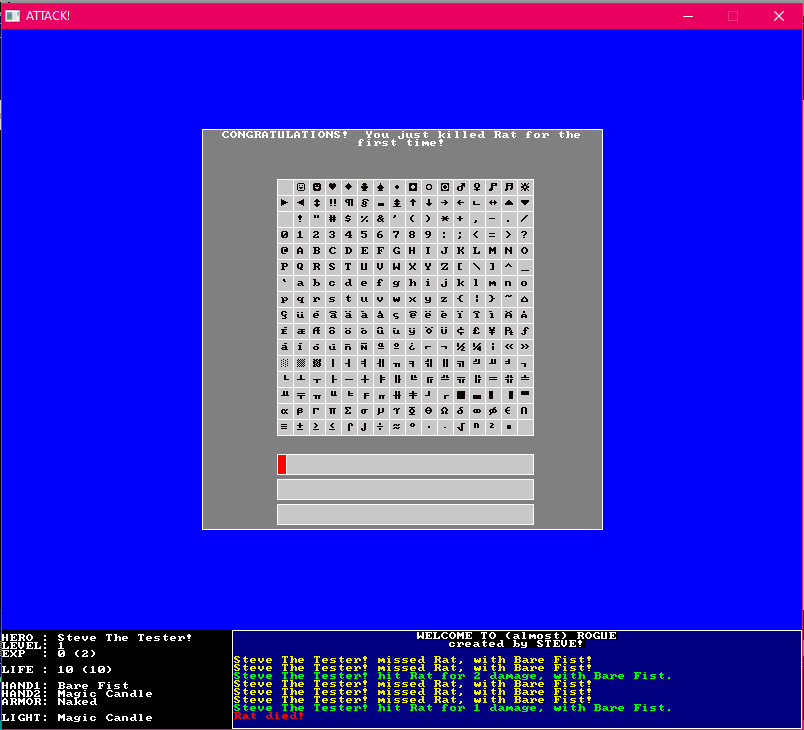Image resolution: width=804 pixels, height=730 pixels.
Task: Pick the smiley face glyph in top row
Action: pyautogui.click(x=301, y=187)
